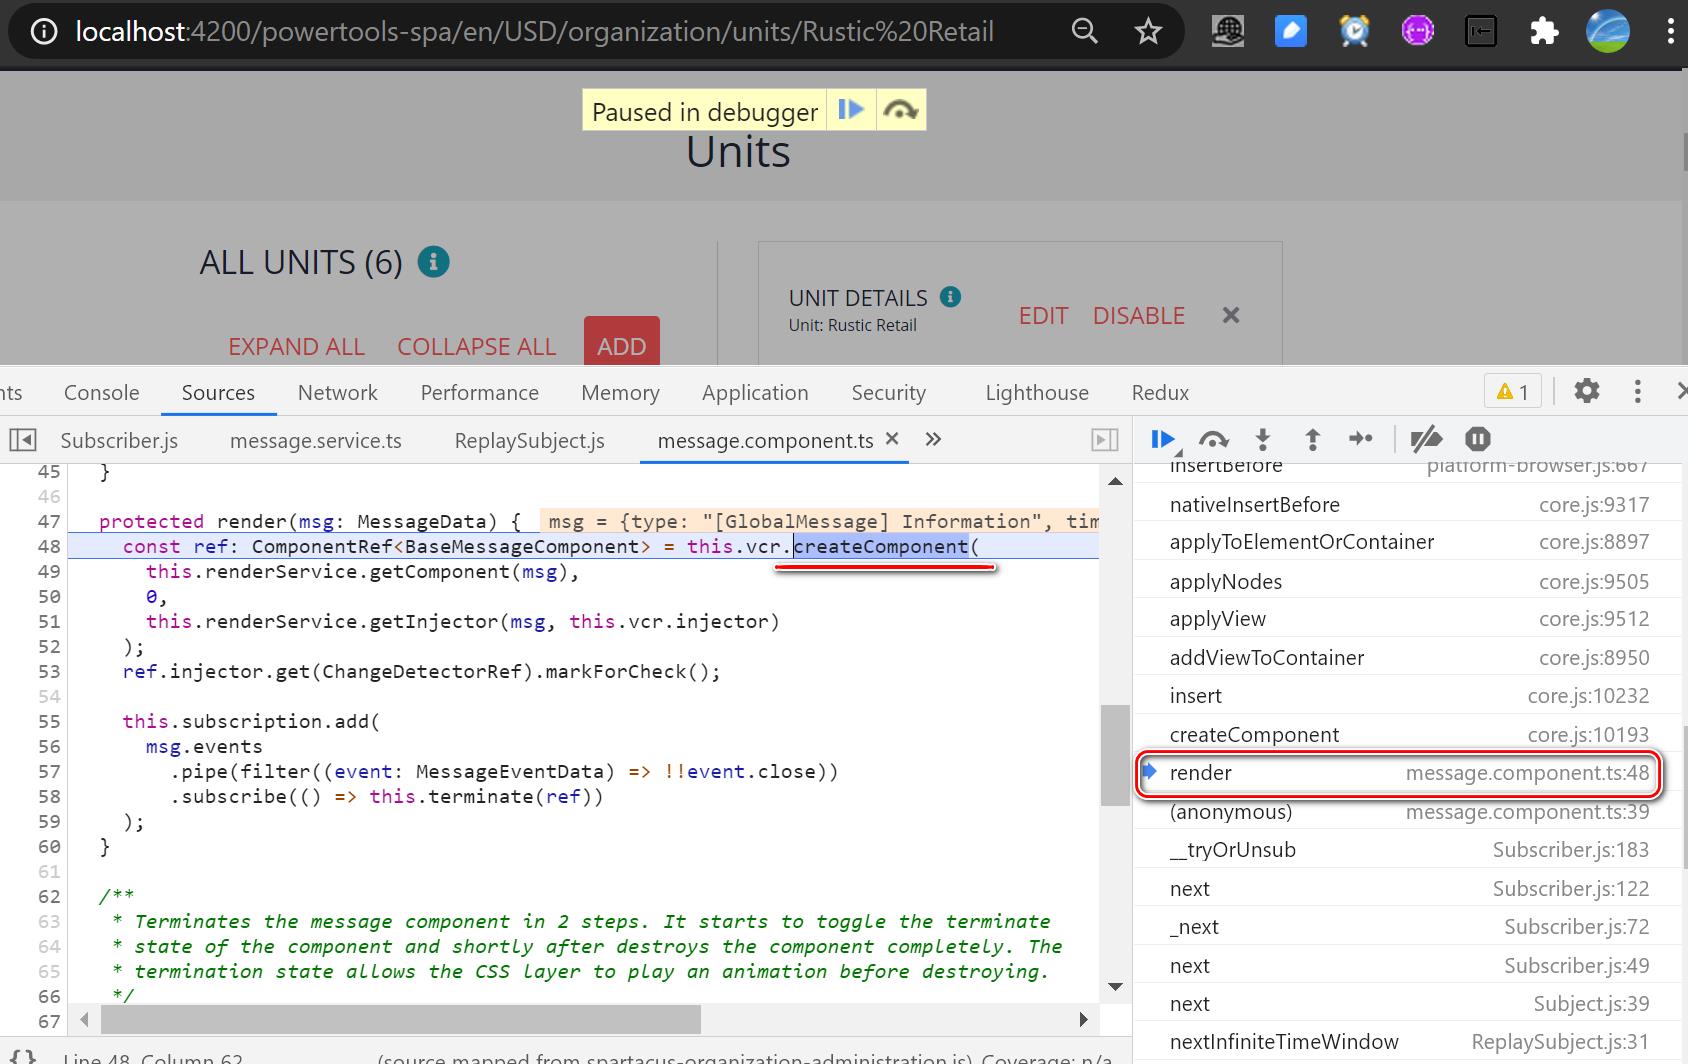Show more file tabs chevron
Screen dimensions: 1688x1064
coord(933,439)
